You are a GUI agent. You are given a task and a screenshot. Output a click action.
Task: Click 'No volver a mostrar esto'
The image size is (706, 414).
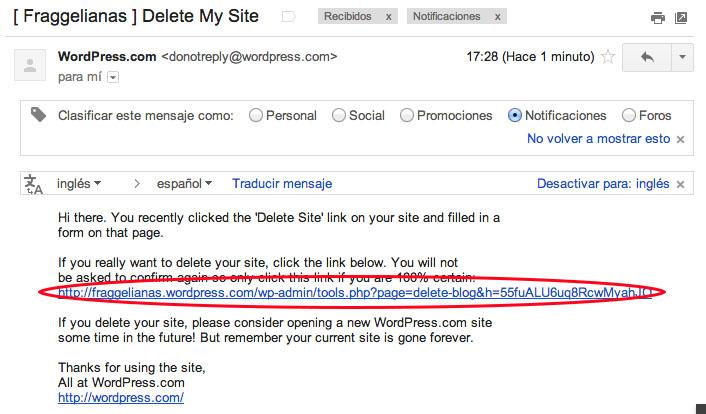click(598, 139)
